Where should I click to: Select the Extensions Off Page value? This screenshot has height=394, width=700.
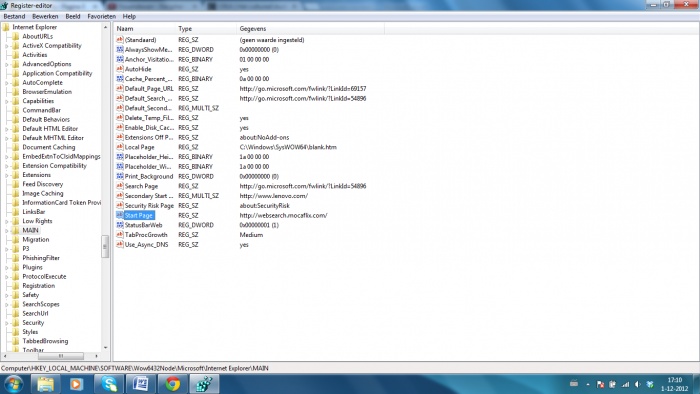click(x=149, y=137)
